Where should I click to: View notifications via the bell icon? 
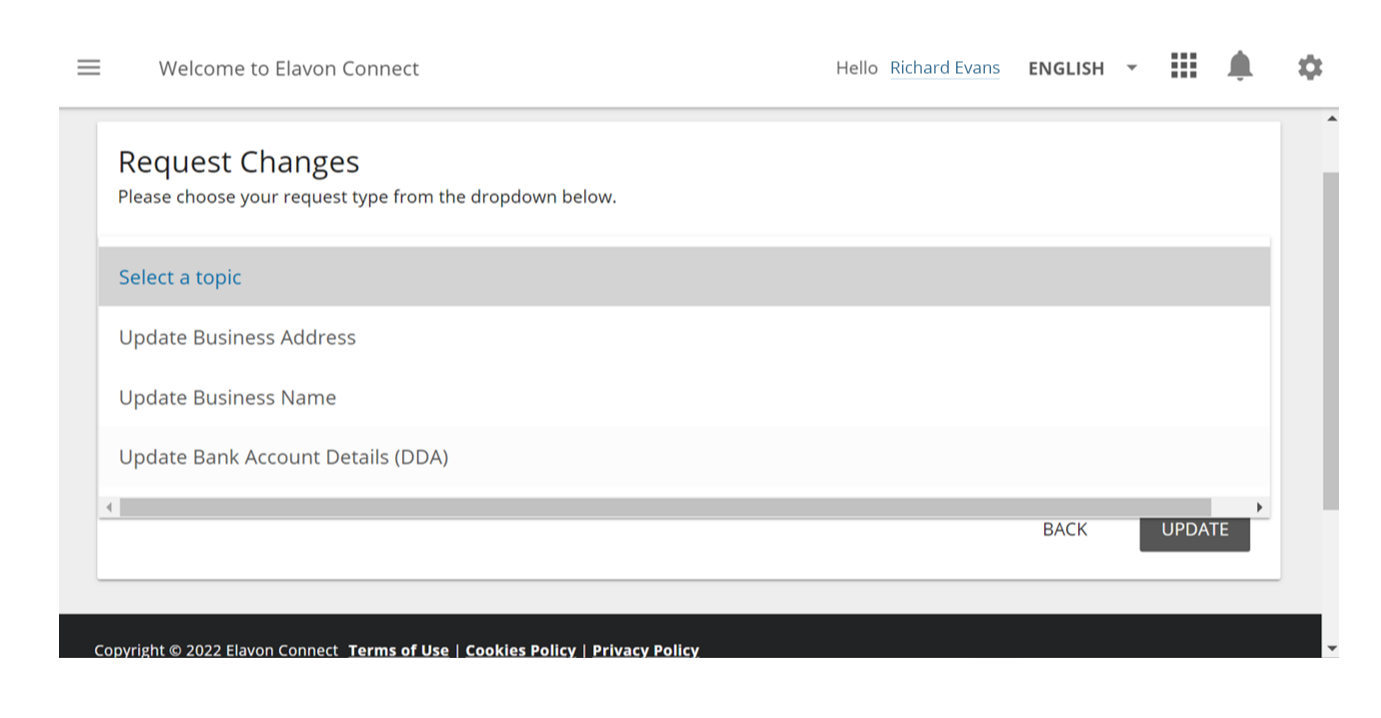pos(1240,67)
